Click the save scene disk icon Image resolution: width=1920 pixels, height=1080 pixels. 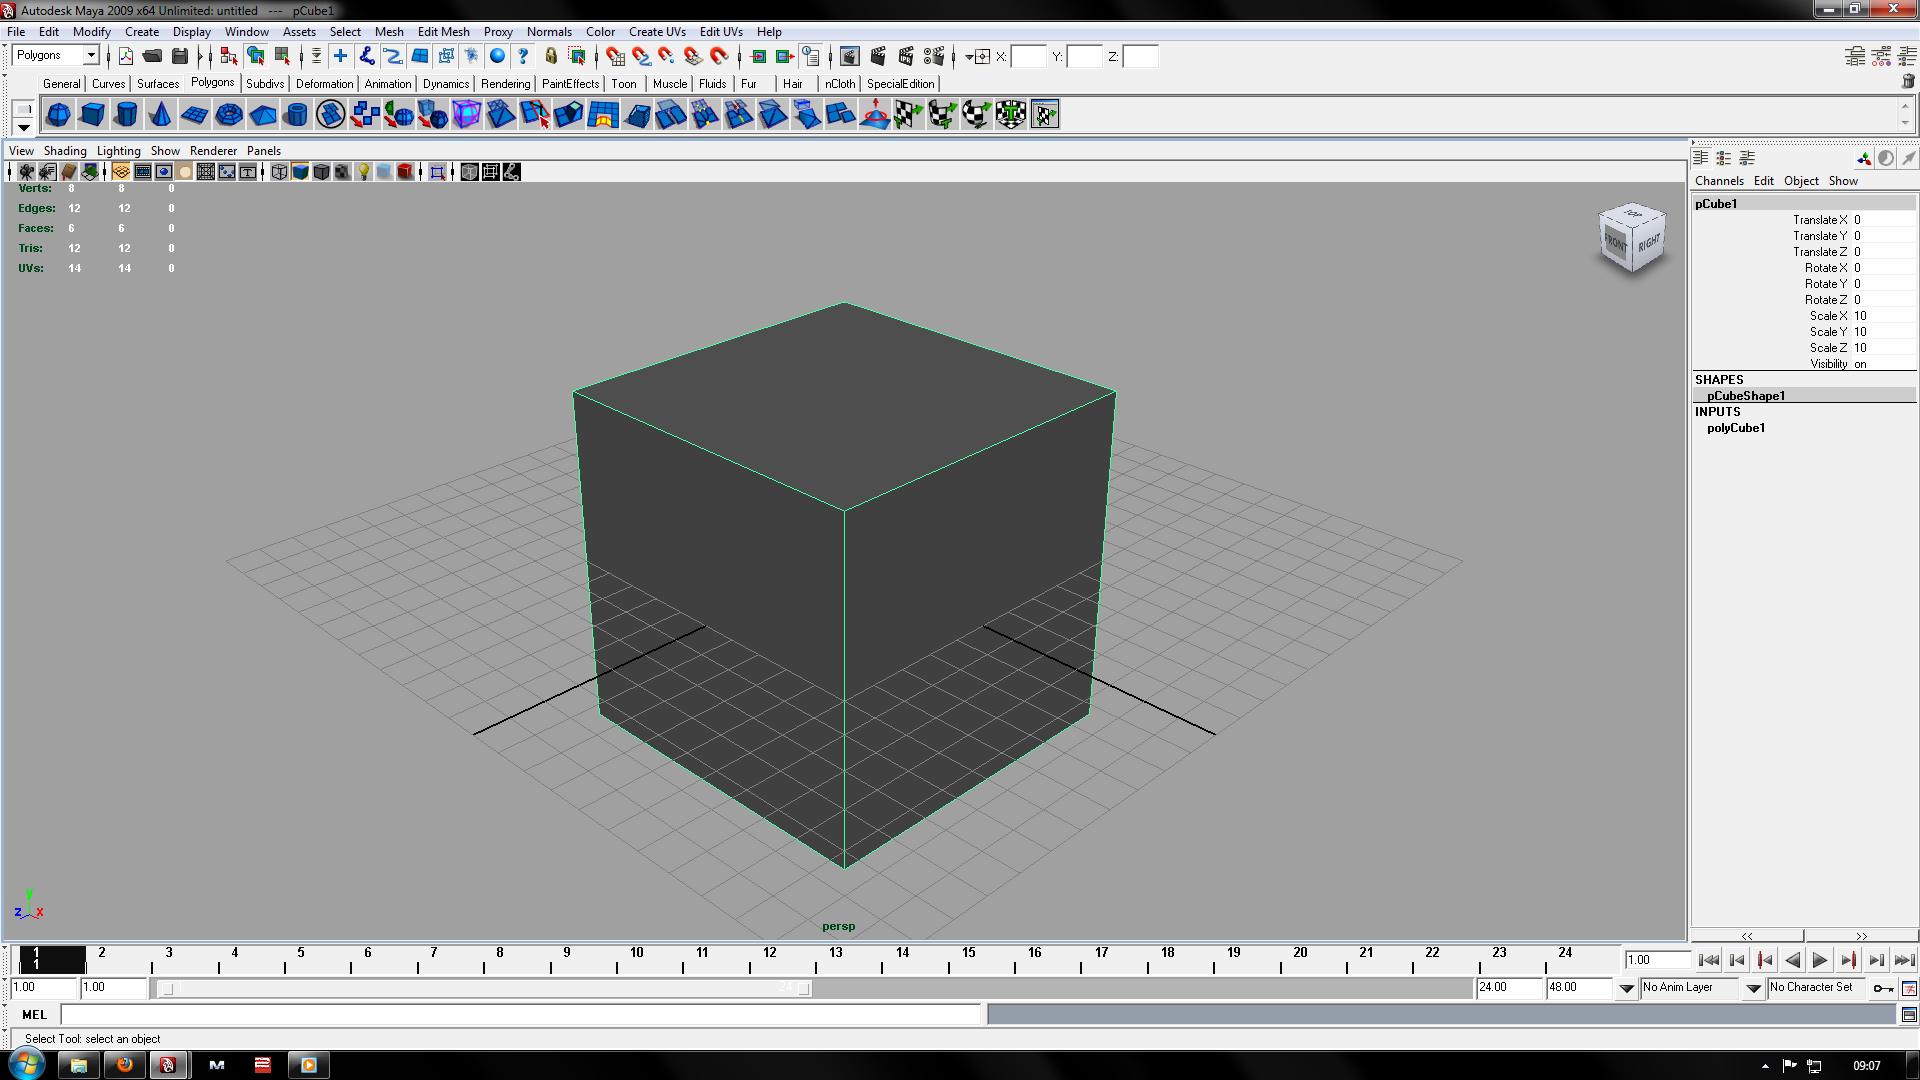click(180, 56)
